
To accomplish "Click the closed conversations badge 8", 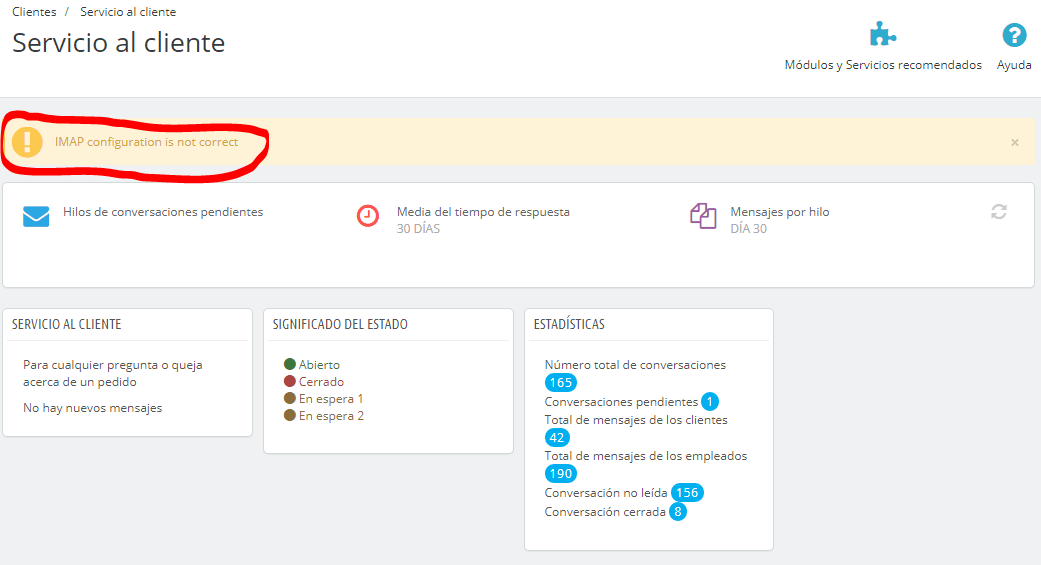I will [x=678, y=512].
